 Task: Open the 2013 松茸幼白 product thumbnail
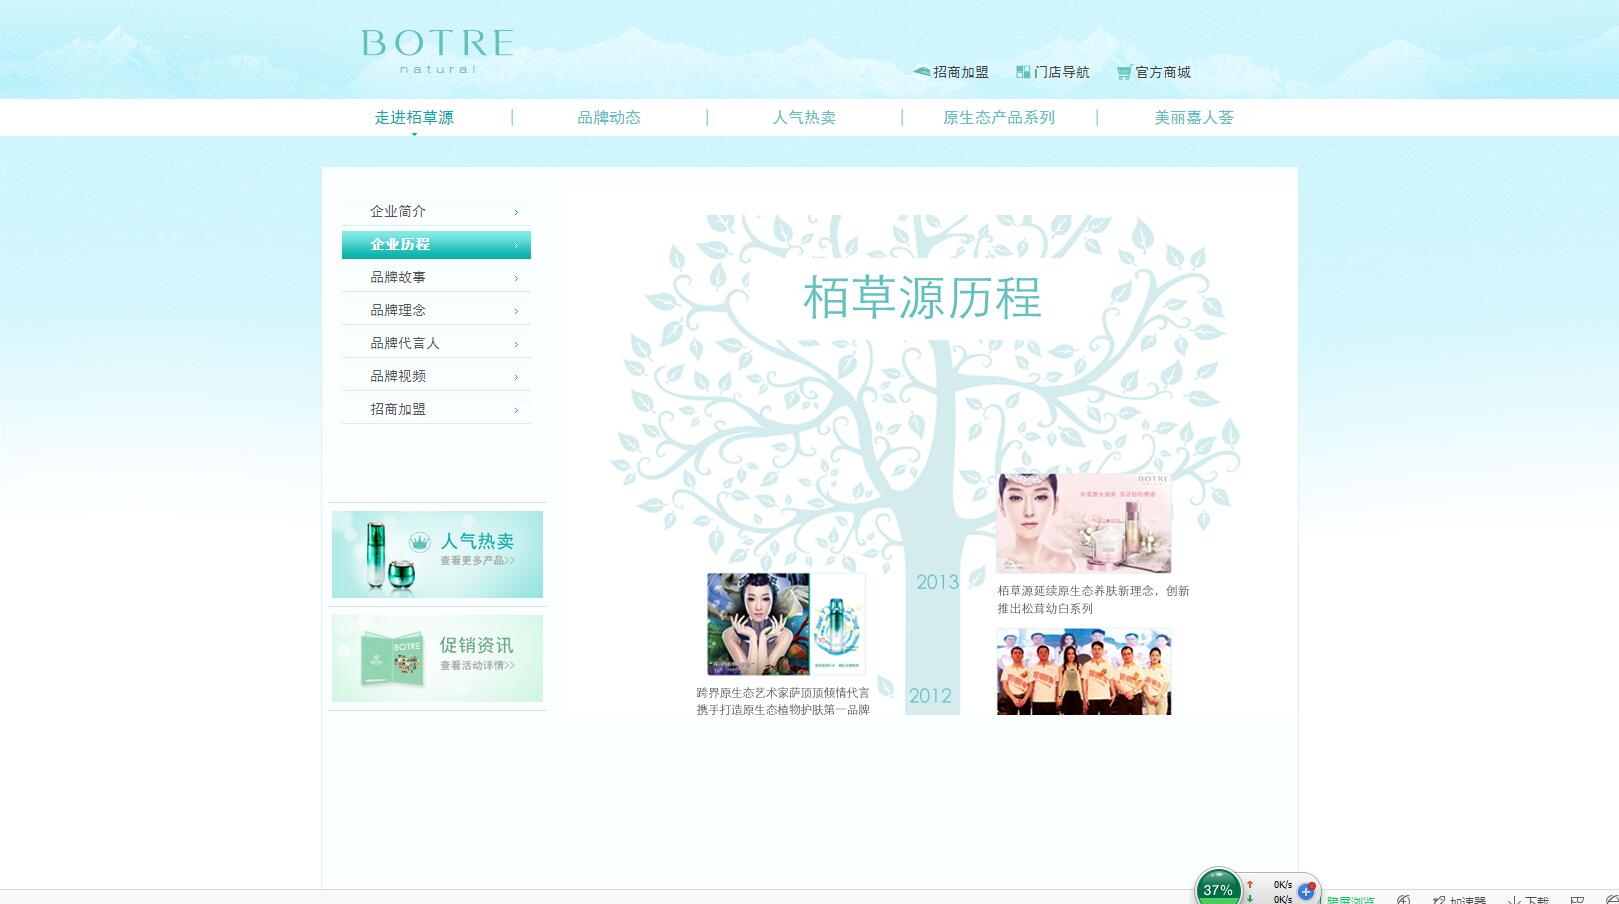click(1083, 521)
